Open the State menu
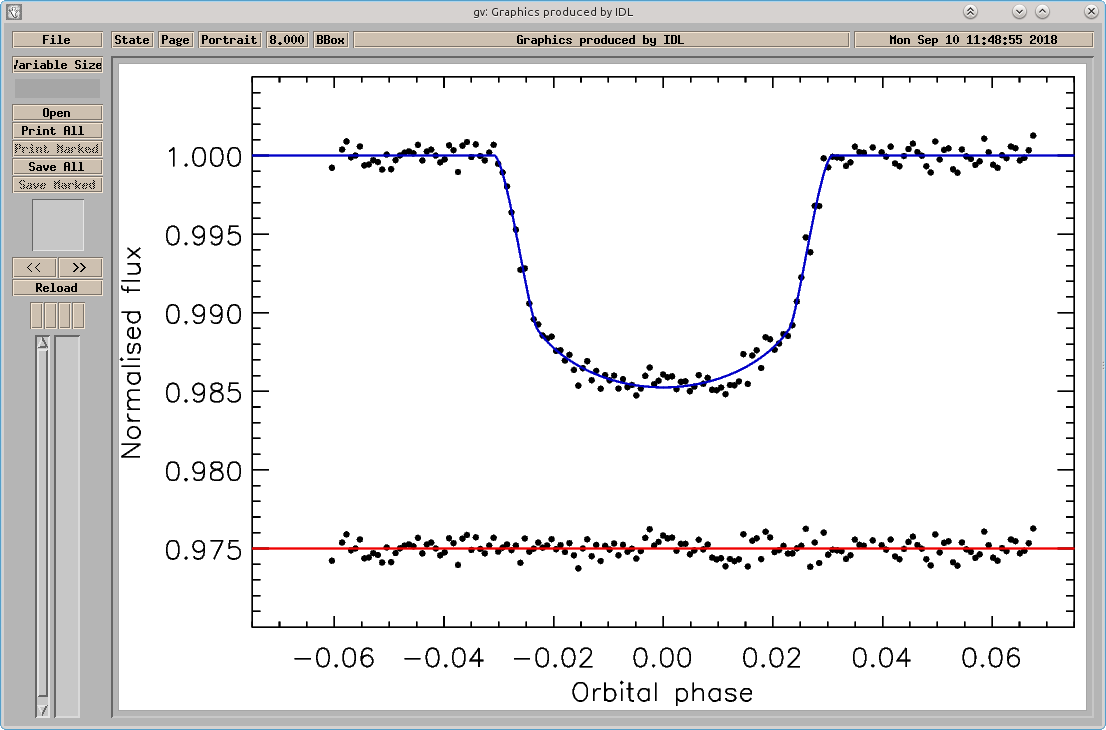The height and width of the screenshot is (730, 1106). [132, 39]
